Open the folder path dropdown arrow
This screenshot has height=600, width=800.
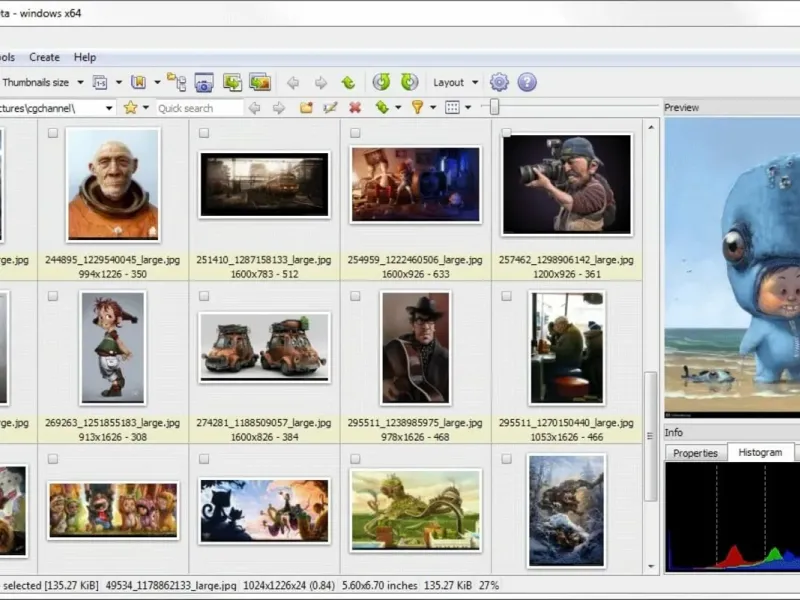(x=109, y=108)
